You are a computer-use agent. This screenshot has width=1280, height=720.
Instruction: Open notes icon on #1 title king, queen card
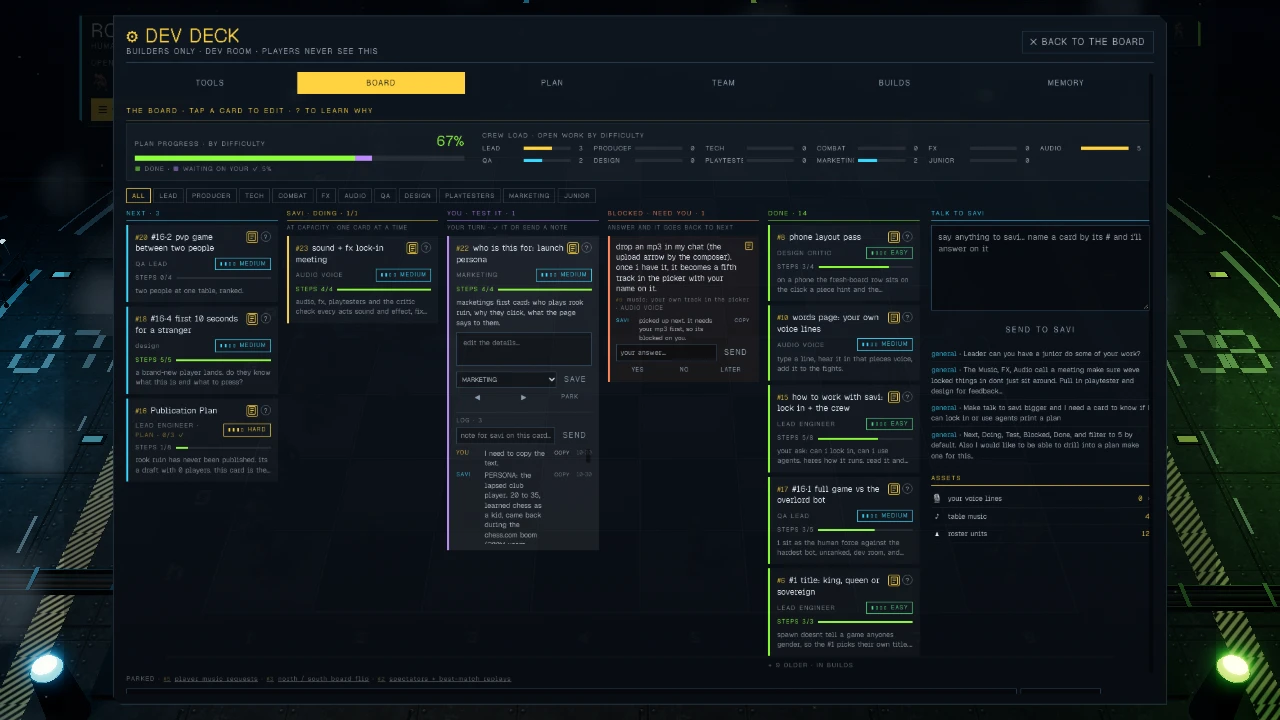click(x=894, y=580)
